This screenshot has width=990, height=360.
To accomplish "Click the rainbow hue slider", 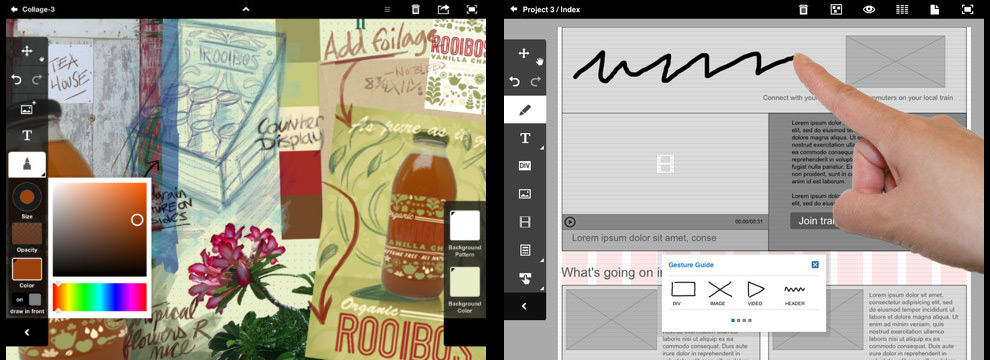I will click(100, 297).
